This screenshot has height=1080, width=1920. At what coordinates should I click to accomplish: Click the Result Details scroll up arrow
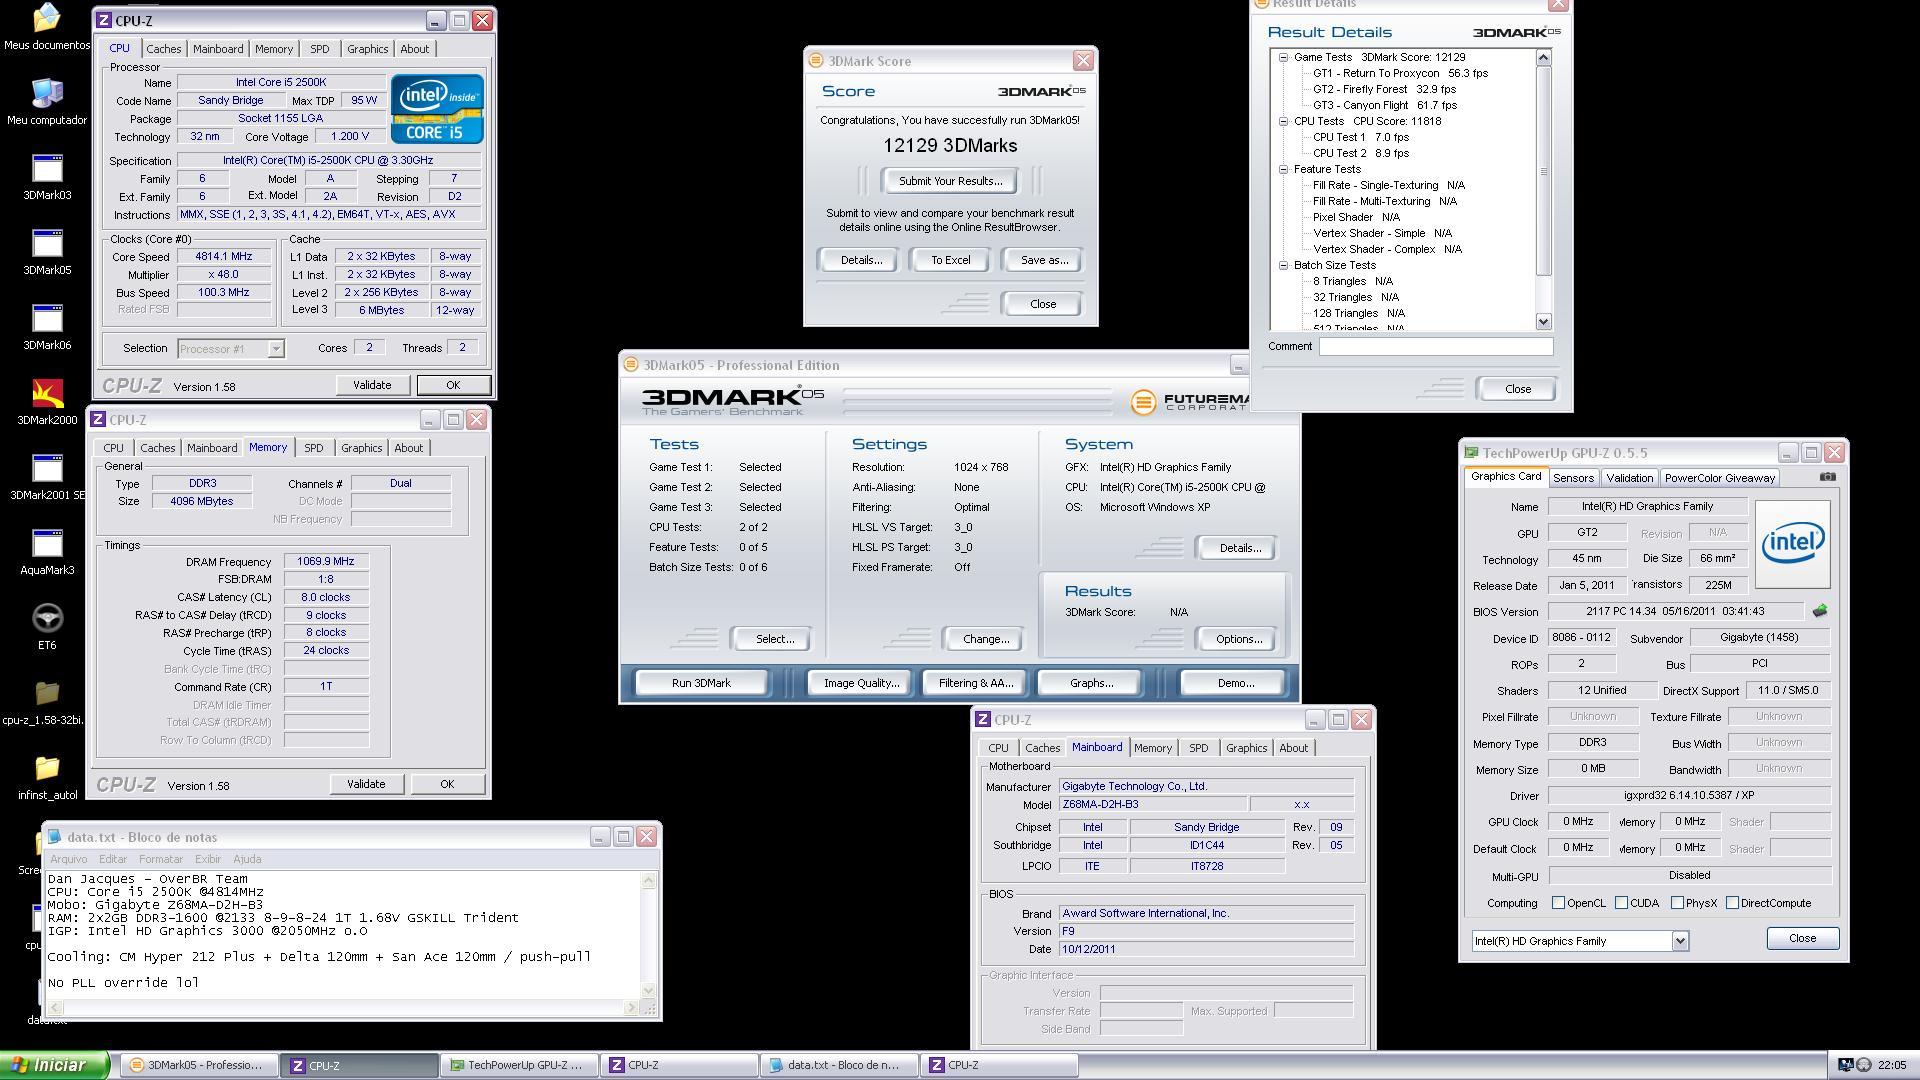[1543, 57]
